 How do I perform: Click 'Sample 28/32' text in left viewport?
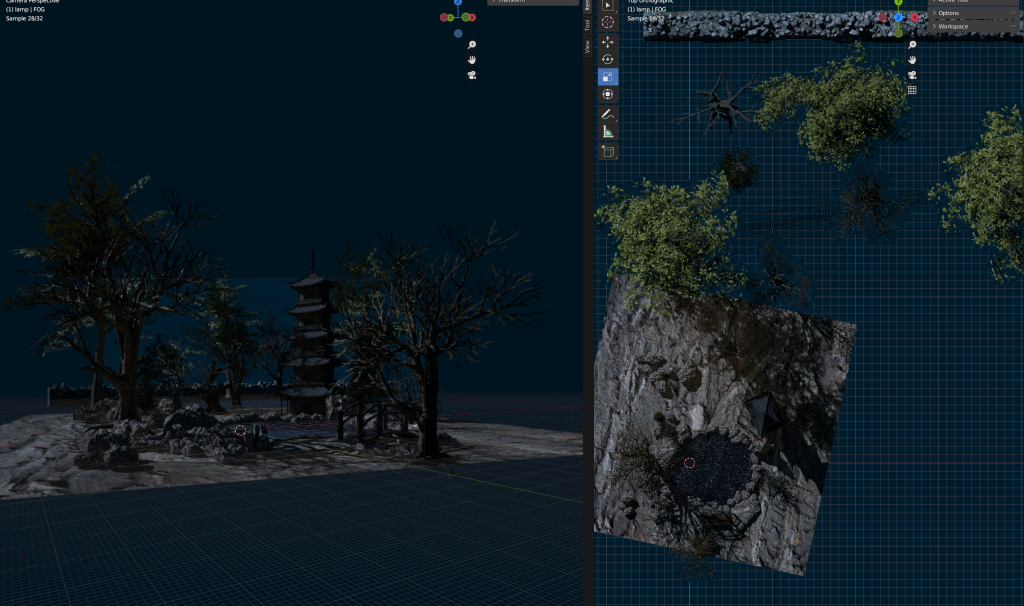click(x=24, y=19)
